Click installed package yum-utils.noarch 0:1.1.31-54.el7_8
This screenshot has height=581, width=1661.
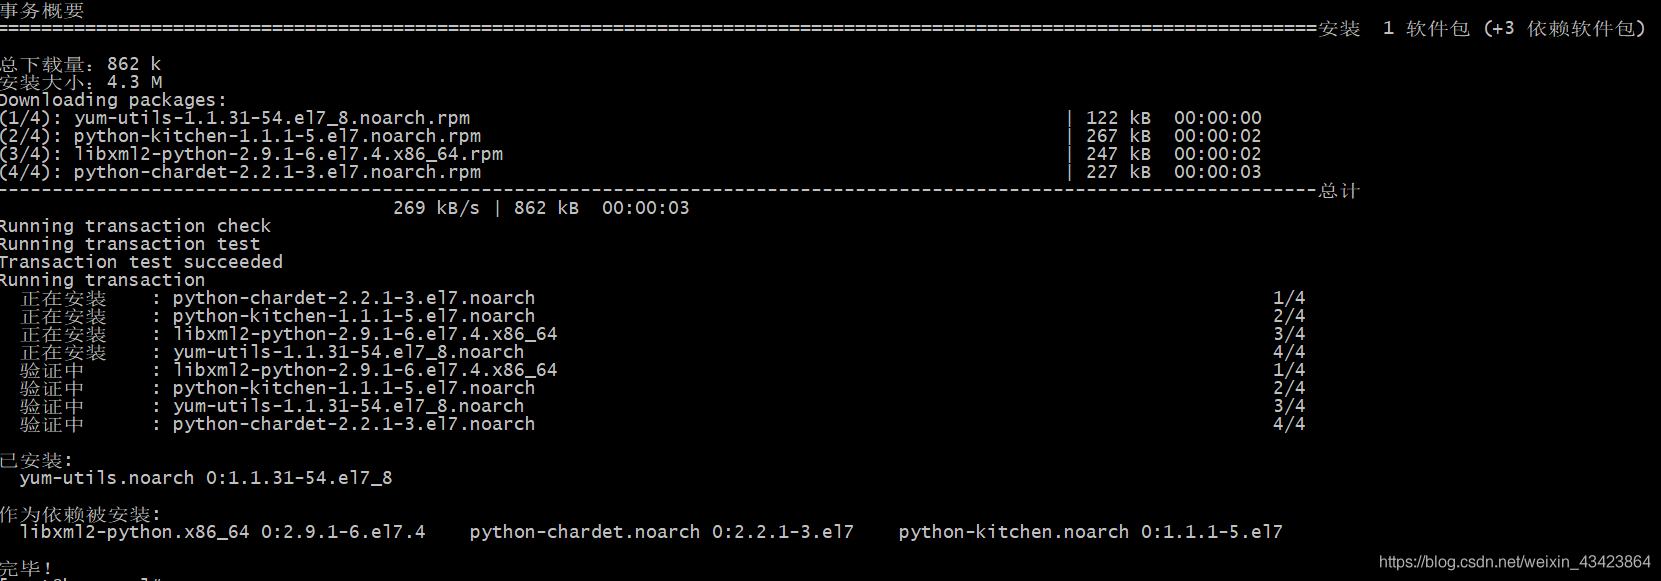click(206, 478)
